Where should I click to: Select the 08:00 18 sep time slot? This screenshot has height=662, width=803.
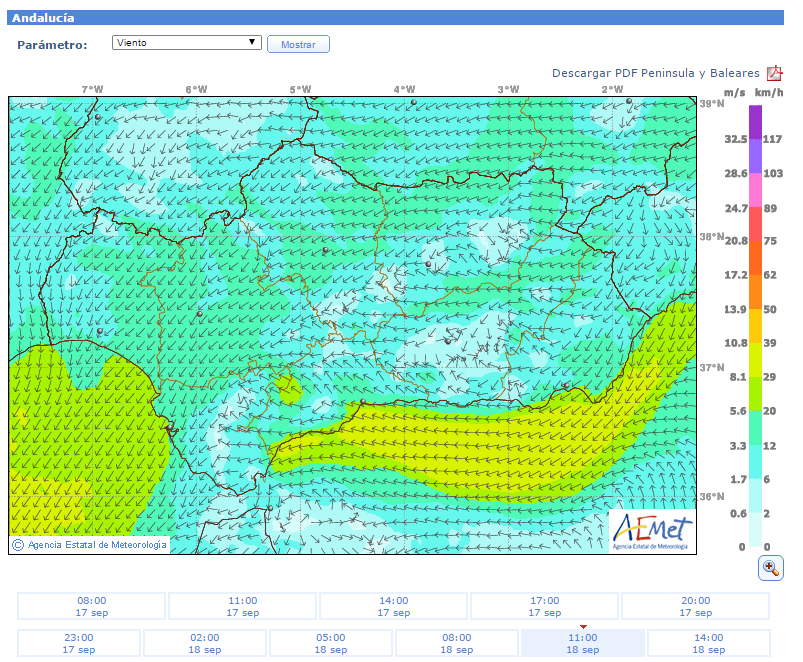(x=456, y=643)
